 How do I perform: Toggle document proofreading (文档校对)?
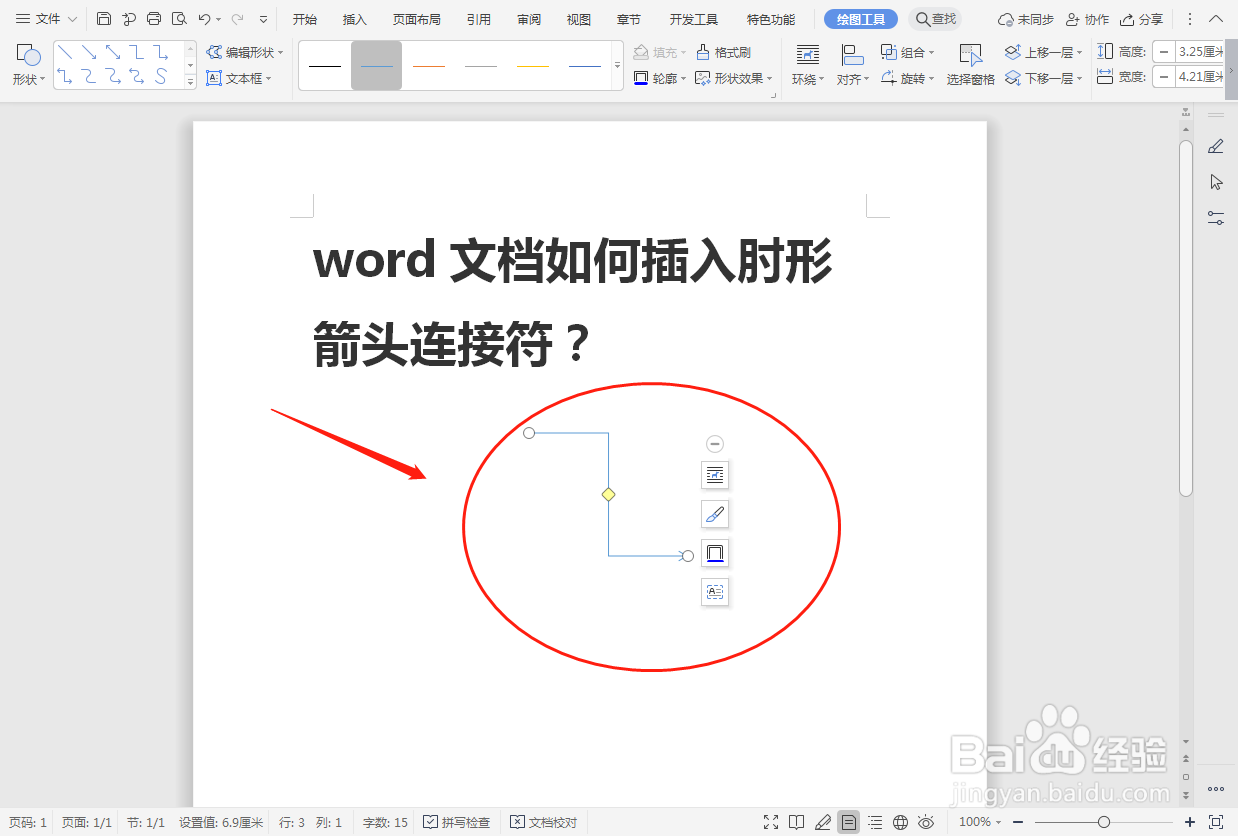pyautogui.click(x=543, y=822)
